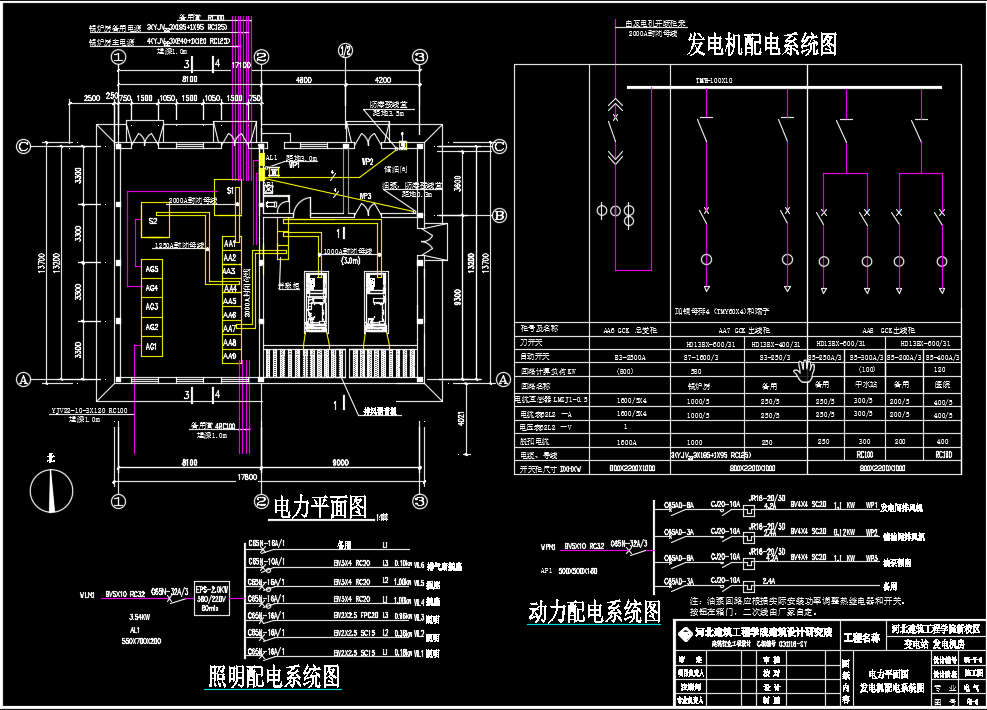This screenshot has height=710, width=987.
Task: Select the 4021 dimension text
Action: (461, 419)
